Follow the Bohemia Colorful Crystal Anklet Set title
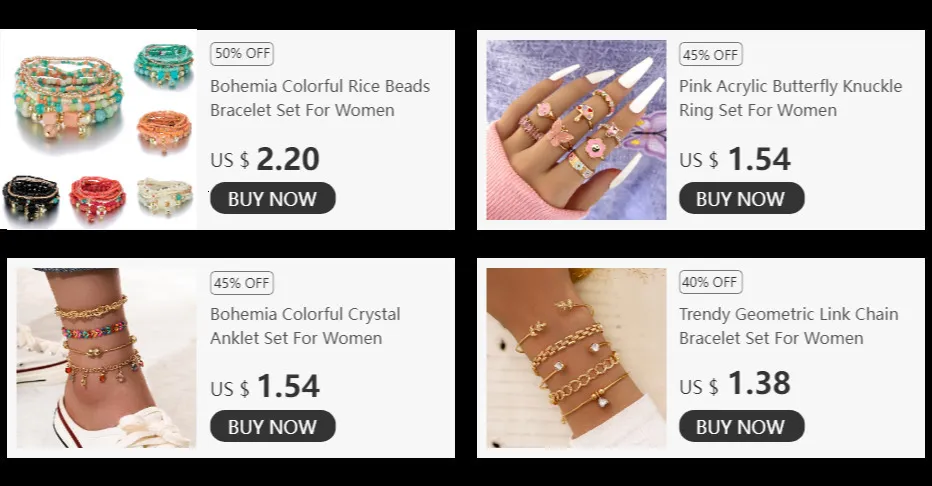 [305, 326]
